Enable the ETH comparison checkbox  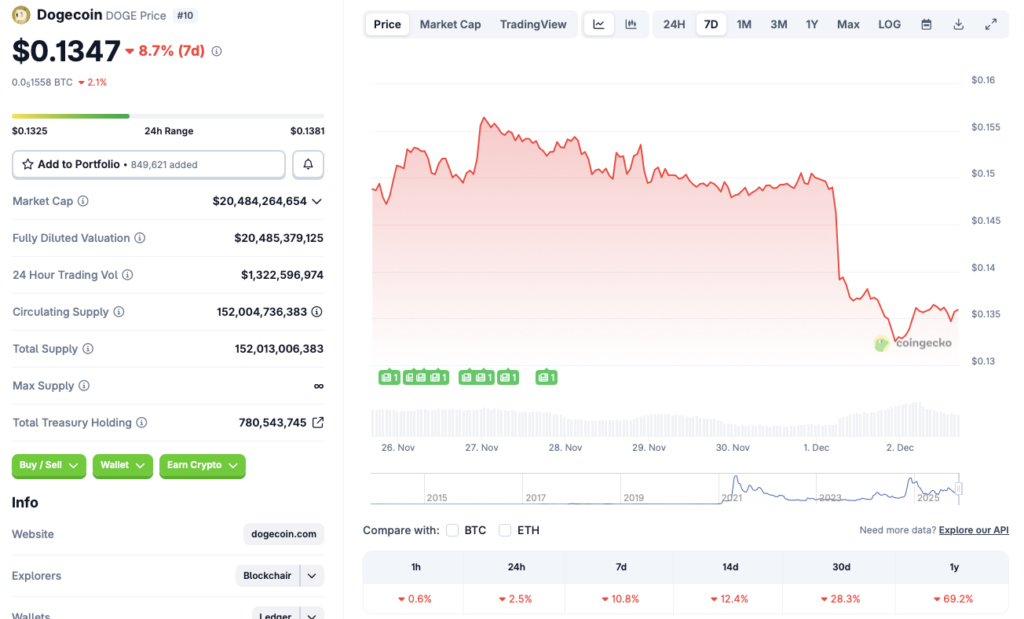[505, 530]
